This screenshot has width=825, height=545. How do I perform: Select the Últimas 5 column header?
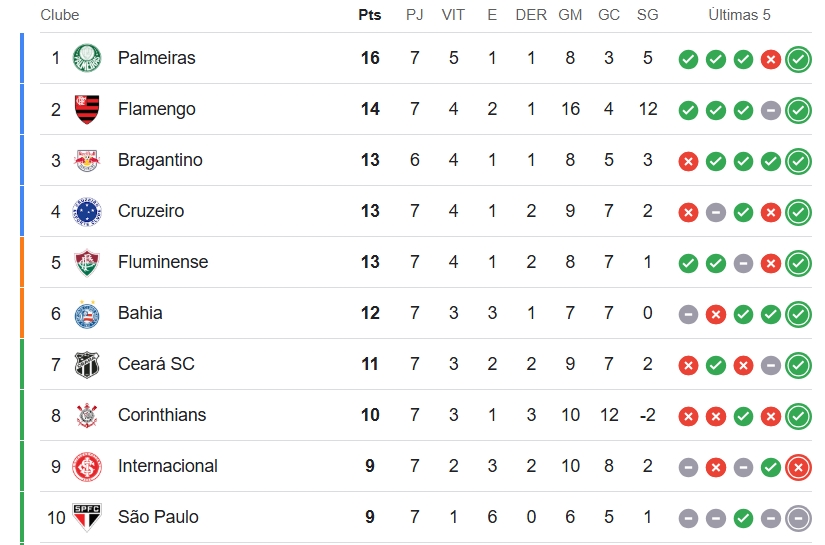pos(739,15)
